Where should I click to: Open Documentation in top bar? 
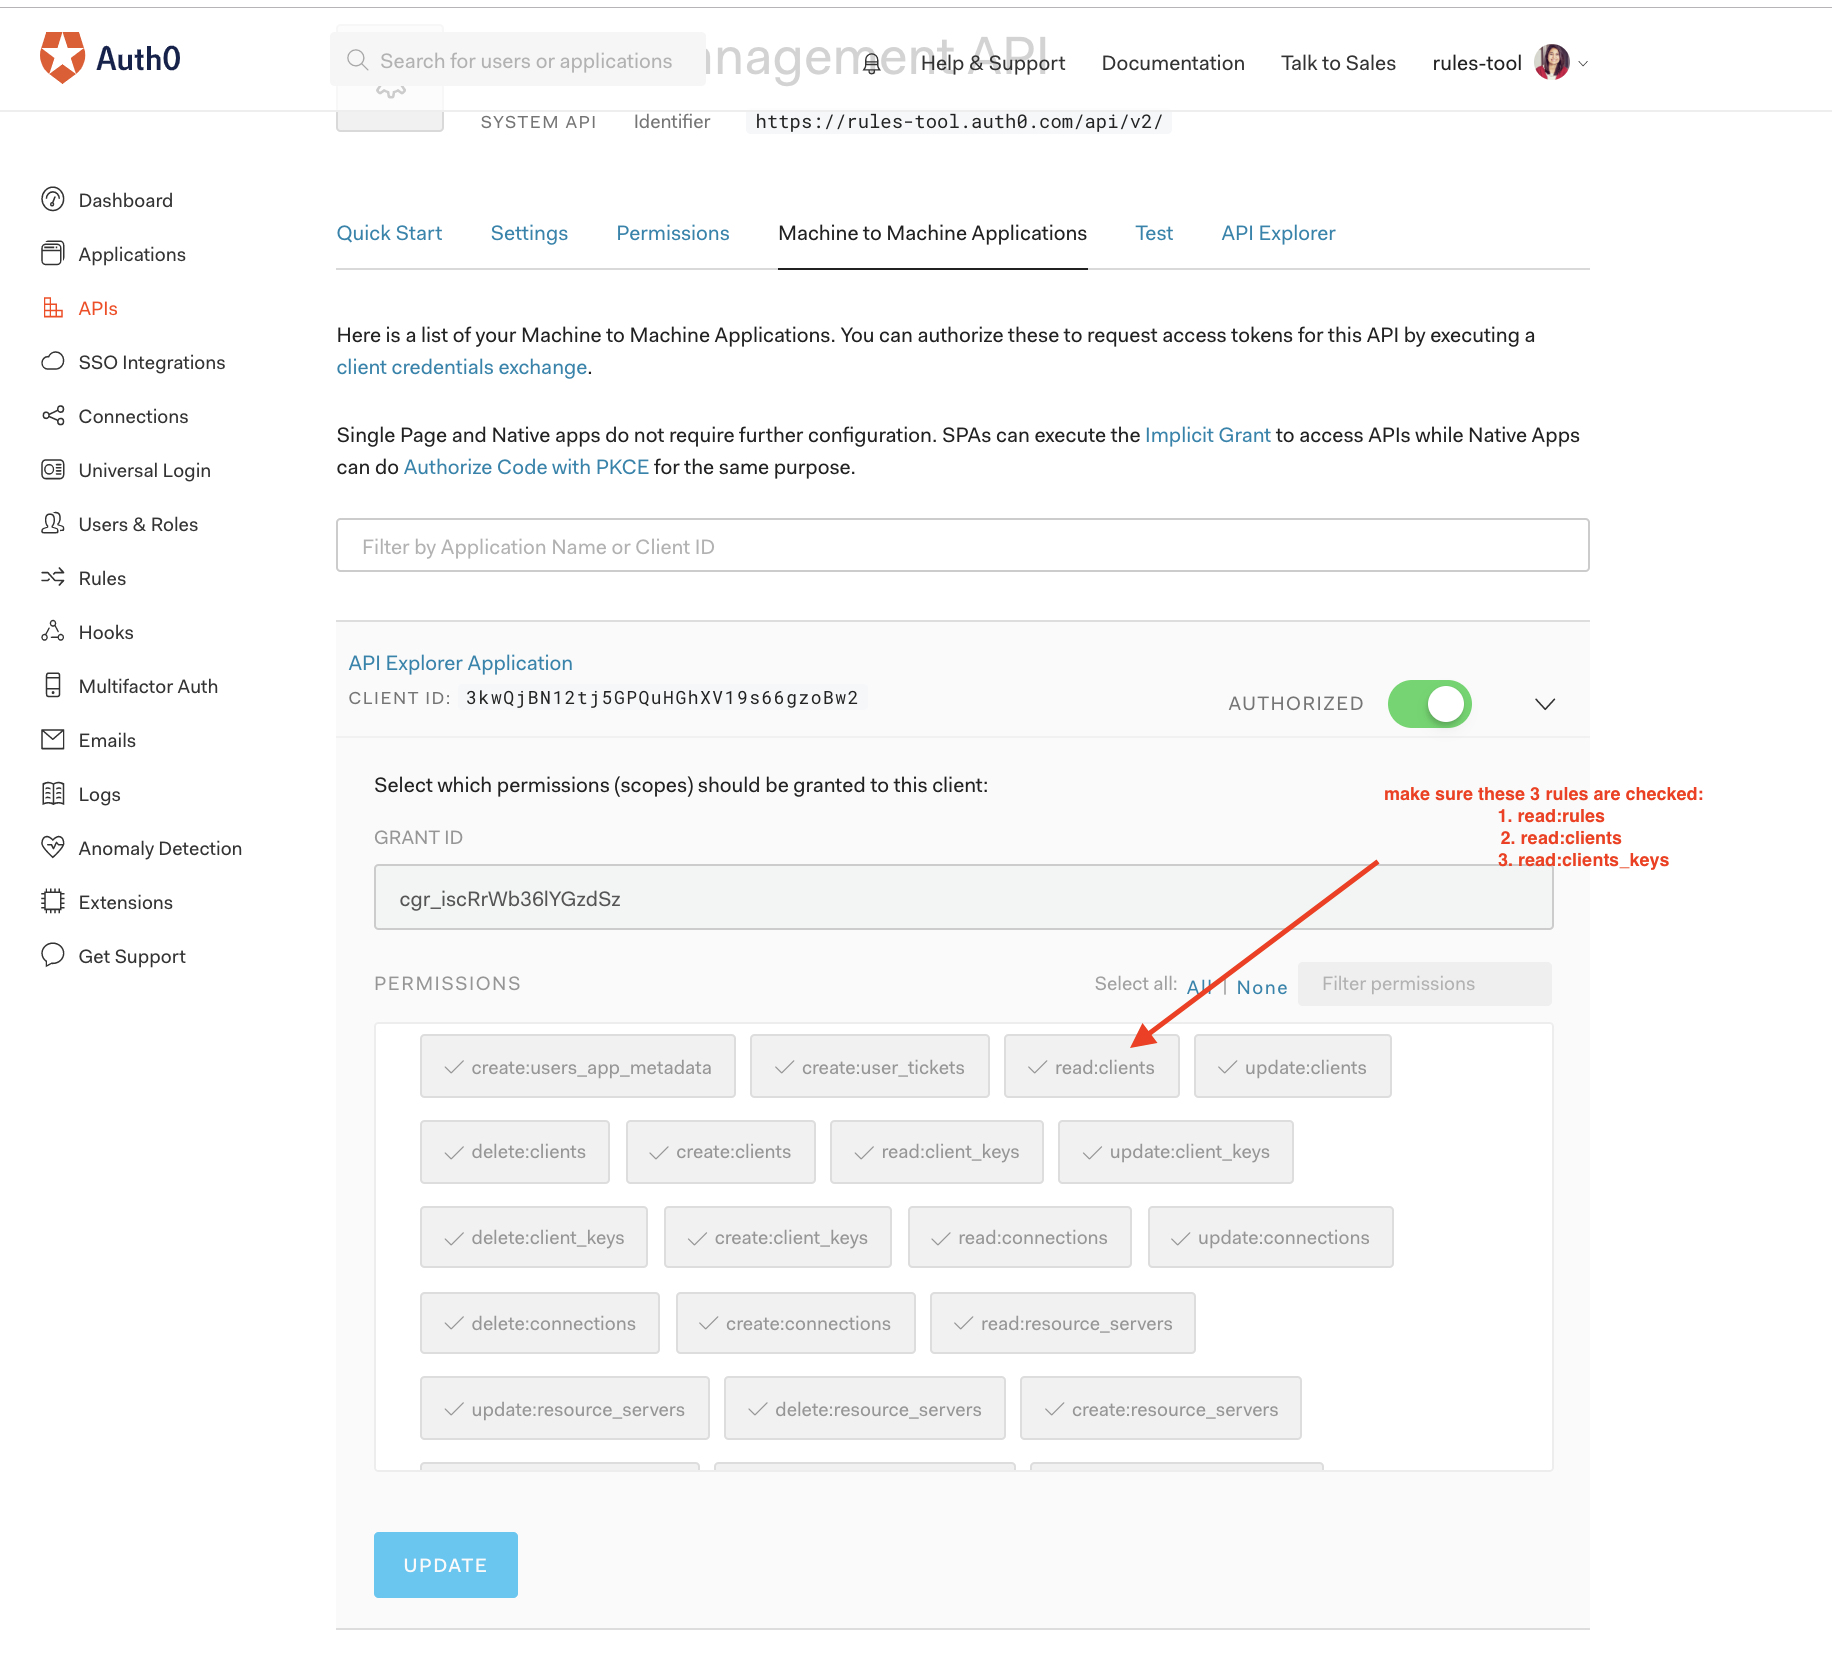pyautogui.click(x=1173, y=63)
